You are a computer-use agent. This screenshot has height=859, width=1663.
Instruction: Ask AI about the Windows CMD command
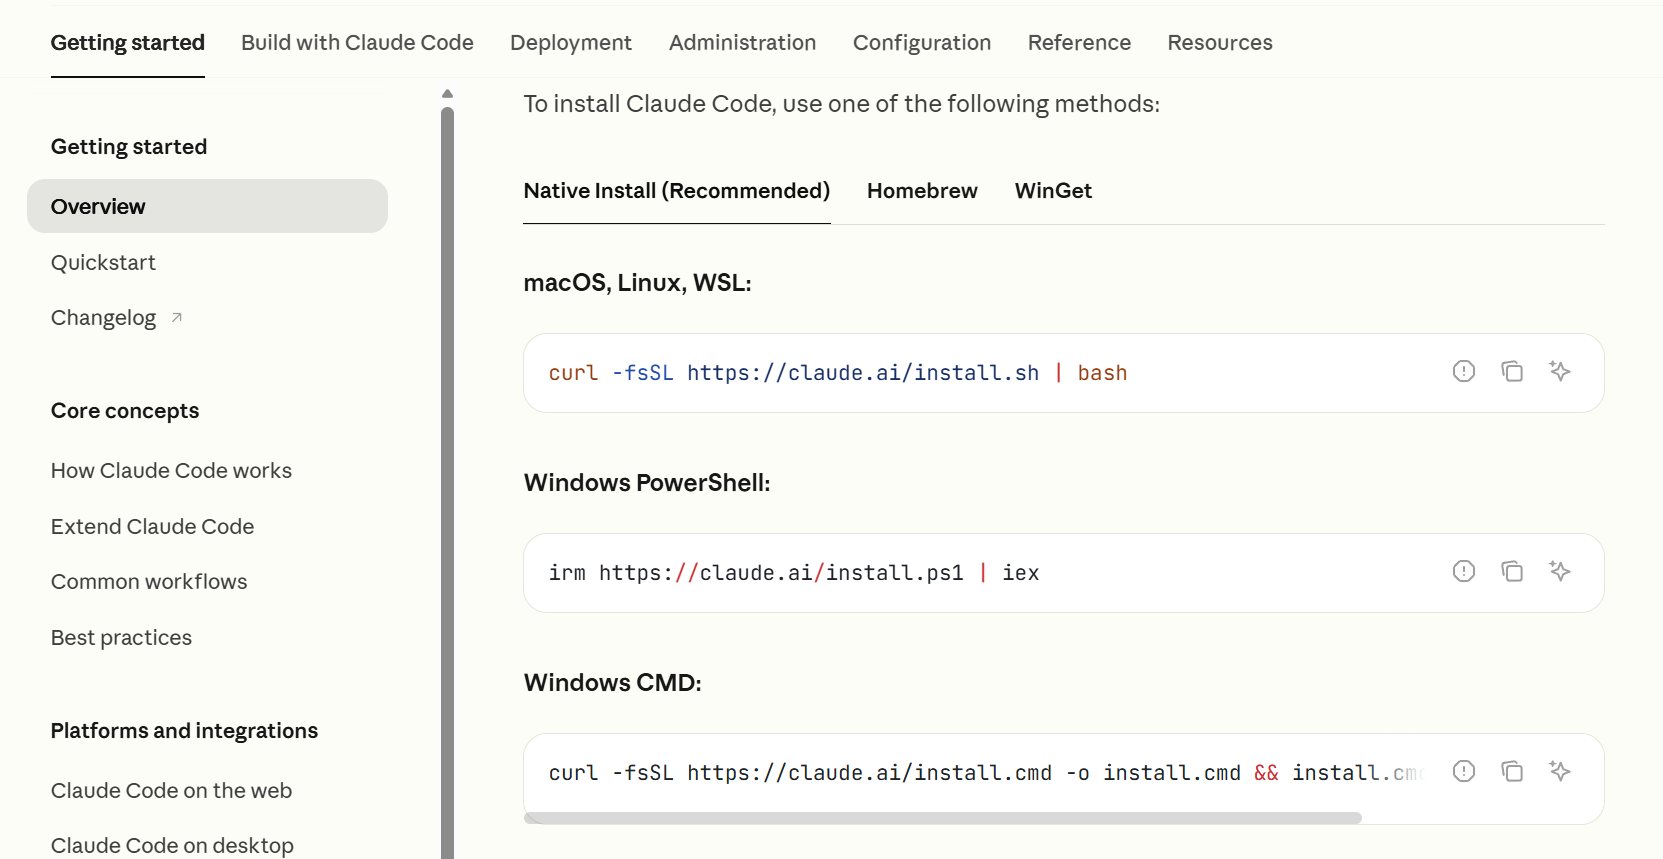[1560, 772]
